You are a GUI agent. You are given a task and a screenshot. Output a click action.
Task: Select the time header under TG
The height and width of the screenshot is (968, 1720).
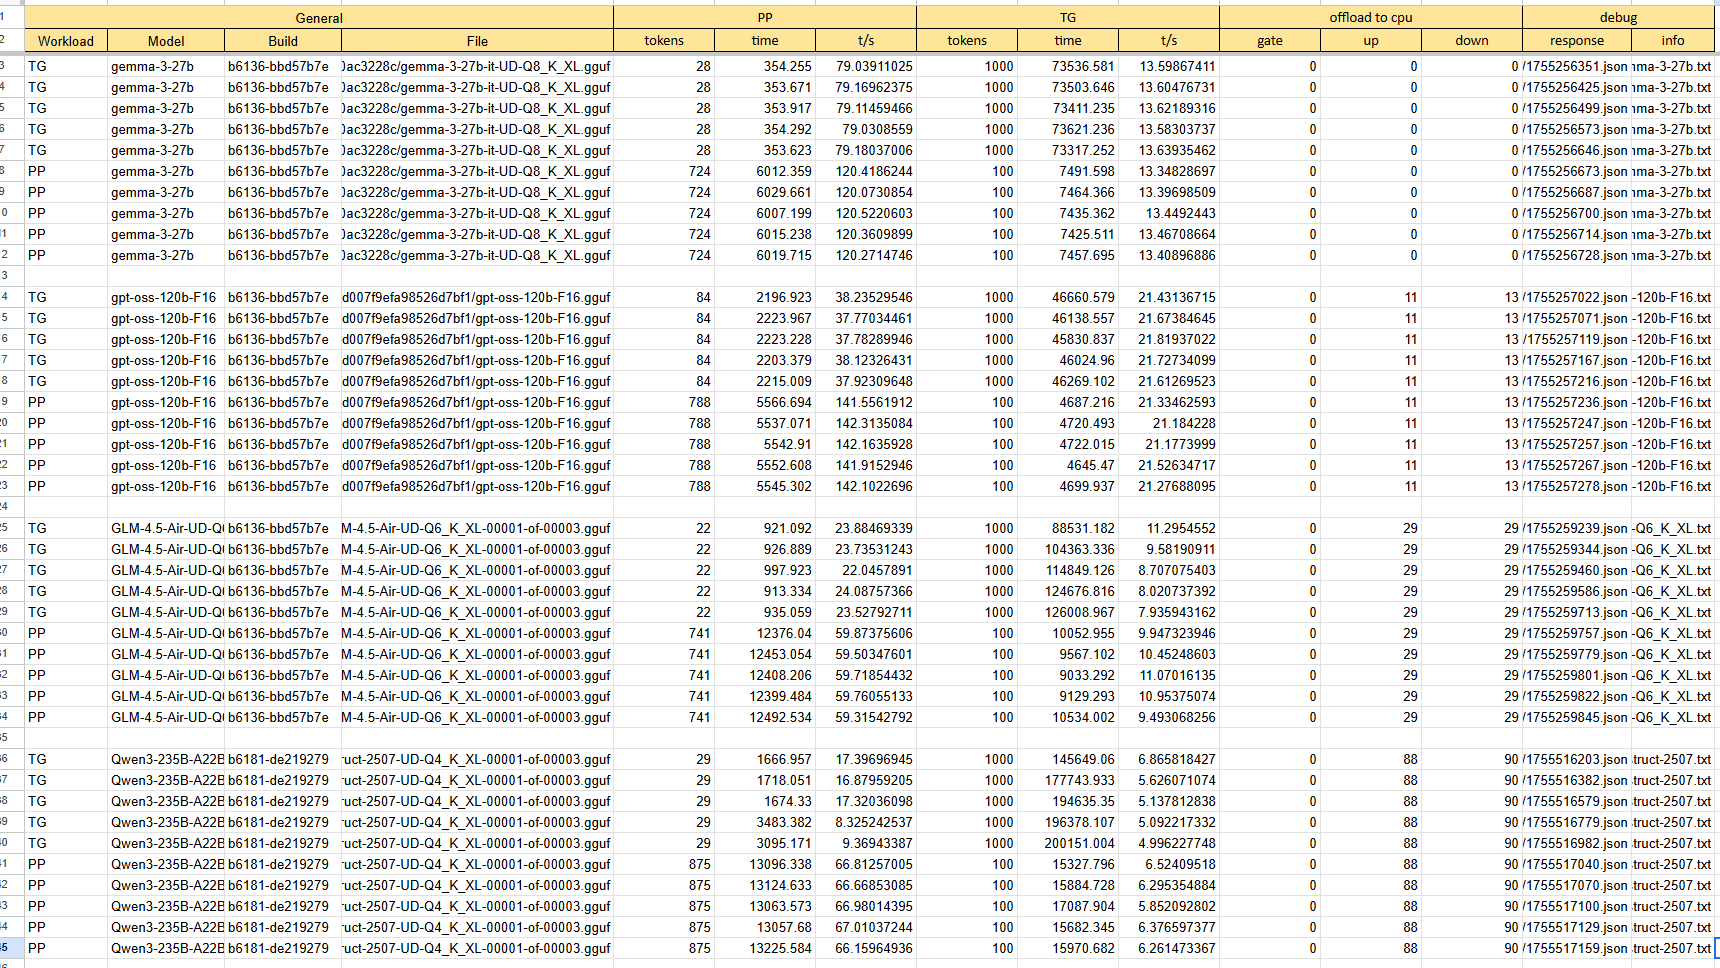(1068, 41)
